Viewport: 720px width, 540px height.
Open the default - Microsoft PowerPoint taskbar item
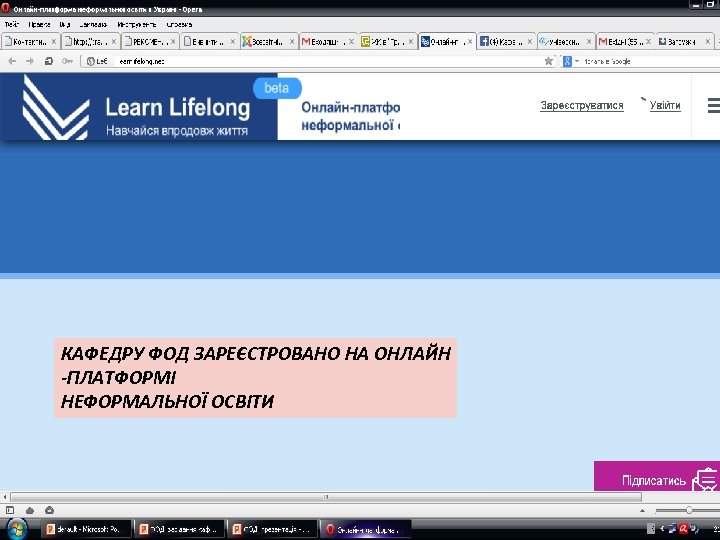(87, 529)
